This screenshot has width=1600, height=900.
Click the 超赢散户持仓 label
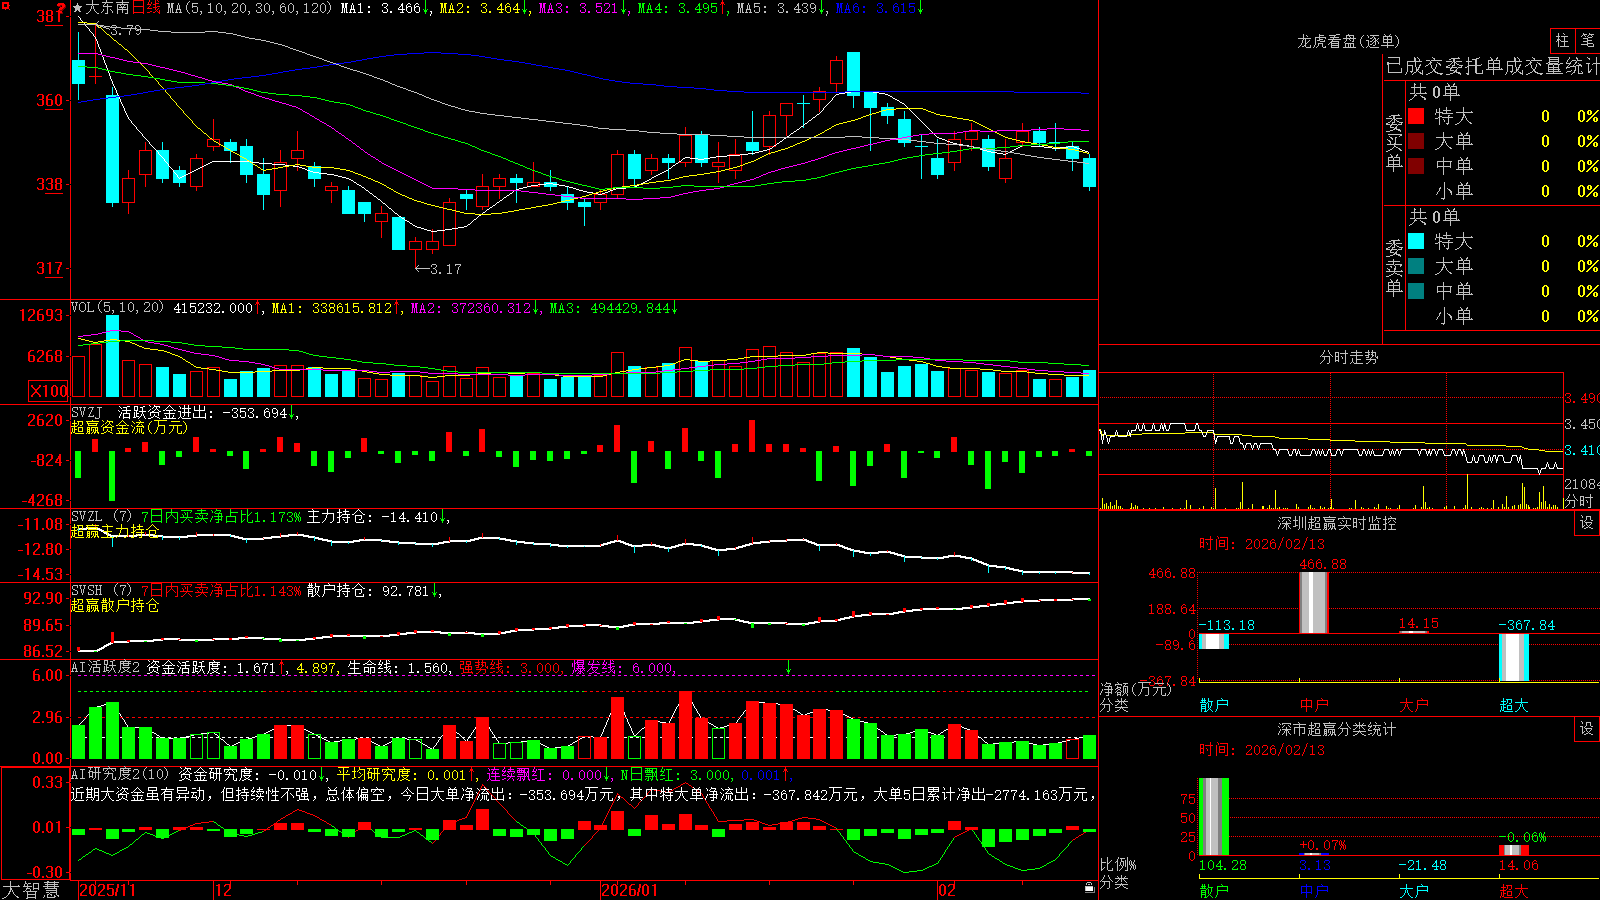115,605
